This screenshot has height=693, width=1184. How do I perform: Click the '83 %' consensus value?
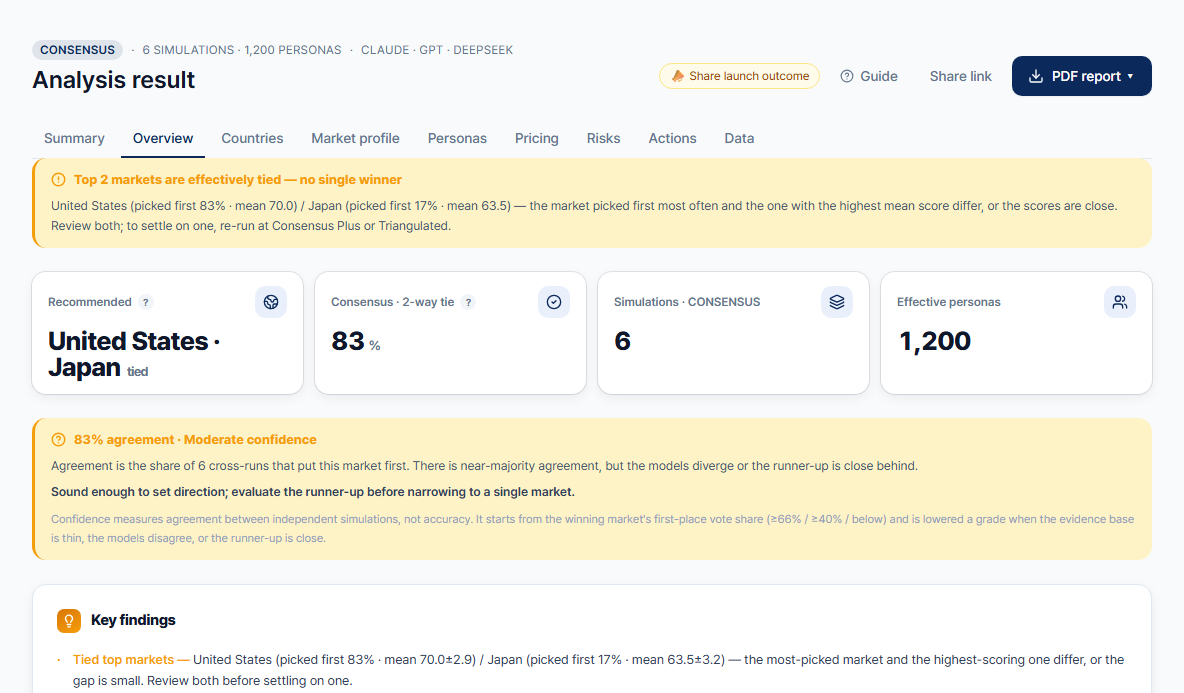point(356,341)
